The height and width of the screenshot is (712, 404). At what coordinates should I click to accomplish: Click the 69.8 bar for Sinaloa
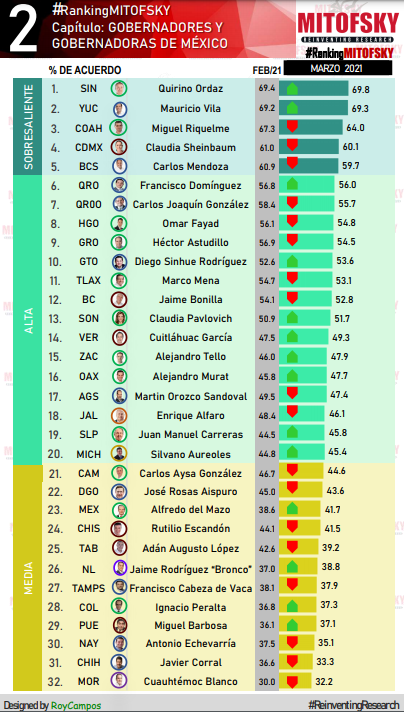[x=314, y=89]
